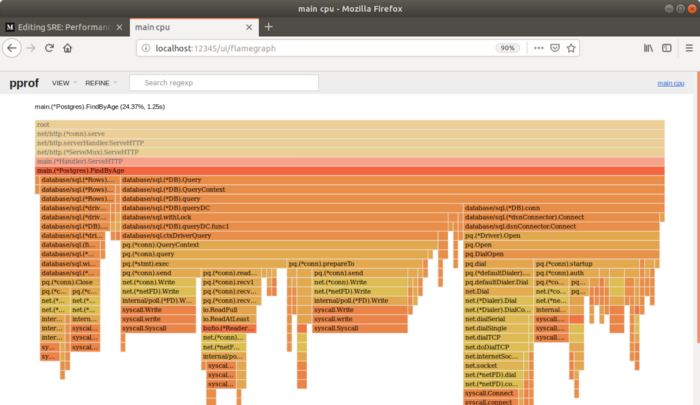Select 'net.dialSingle' flame bar
The height and width of the screenshot is (405, 700).
pos(496,328)
